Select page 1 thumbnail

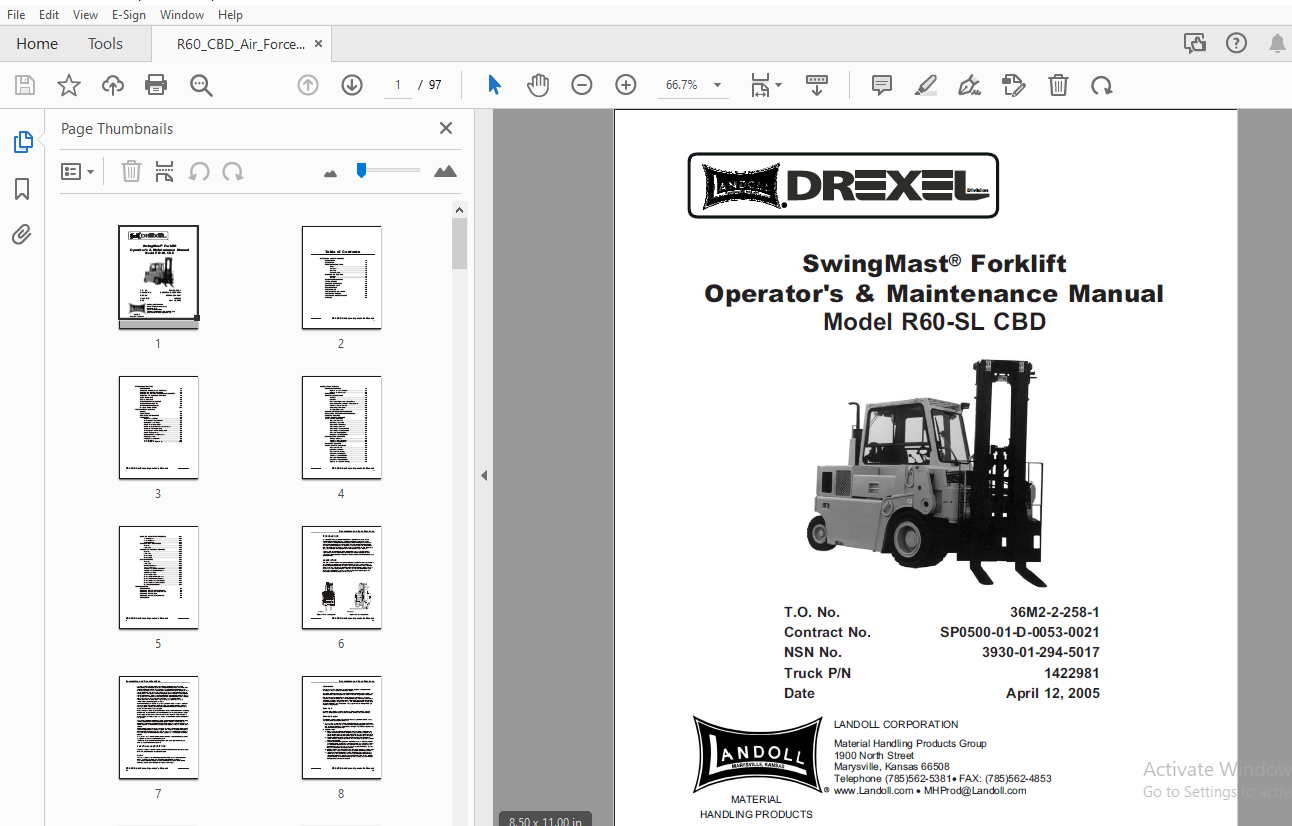pos(158,277)
